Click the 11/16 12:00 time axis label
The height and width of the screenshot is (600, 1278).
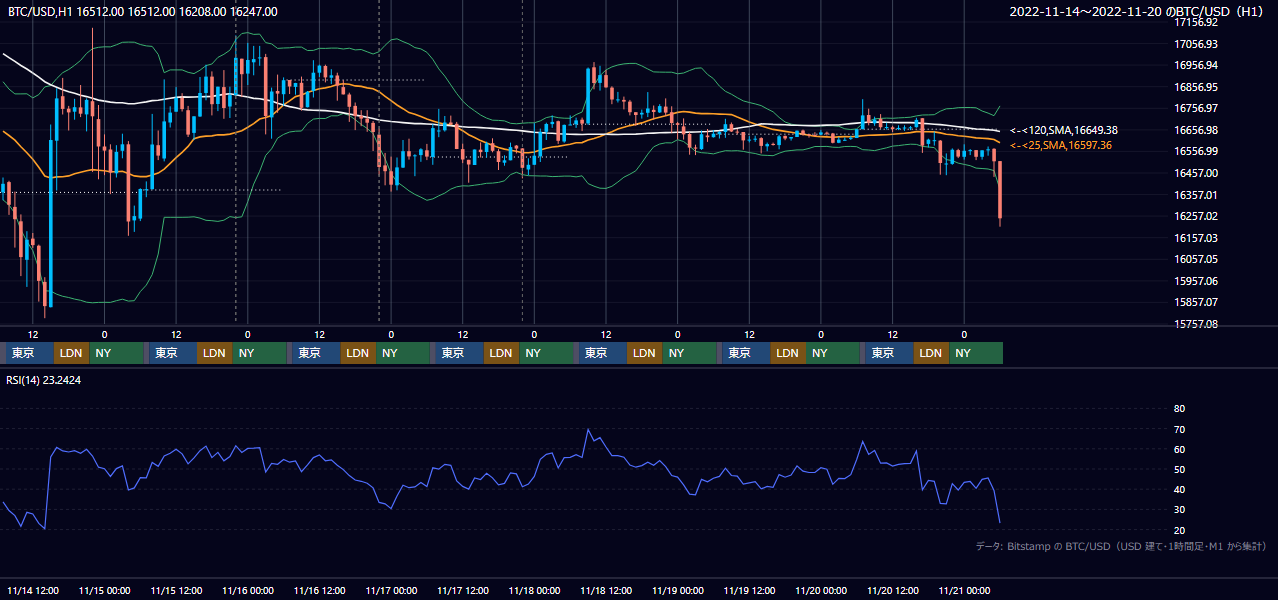click(x=320, y=591)
